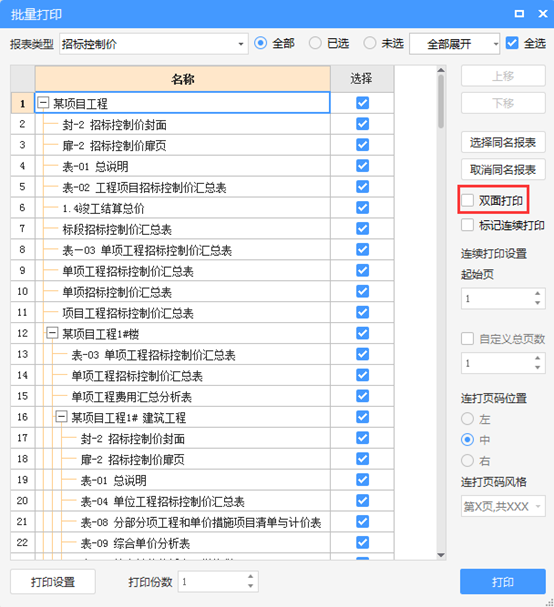Collapse the 某项目工程1#楼 node
This screenshot has width=554, height=607.
52,333
